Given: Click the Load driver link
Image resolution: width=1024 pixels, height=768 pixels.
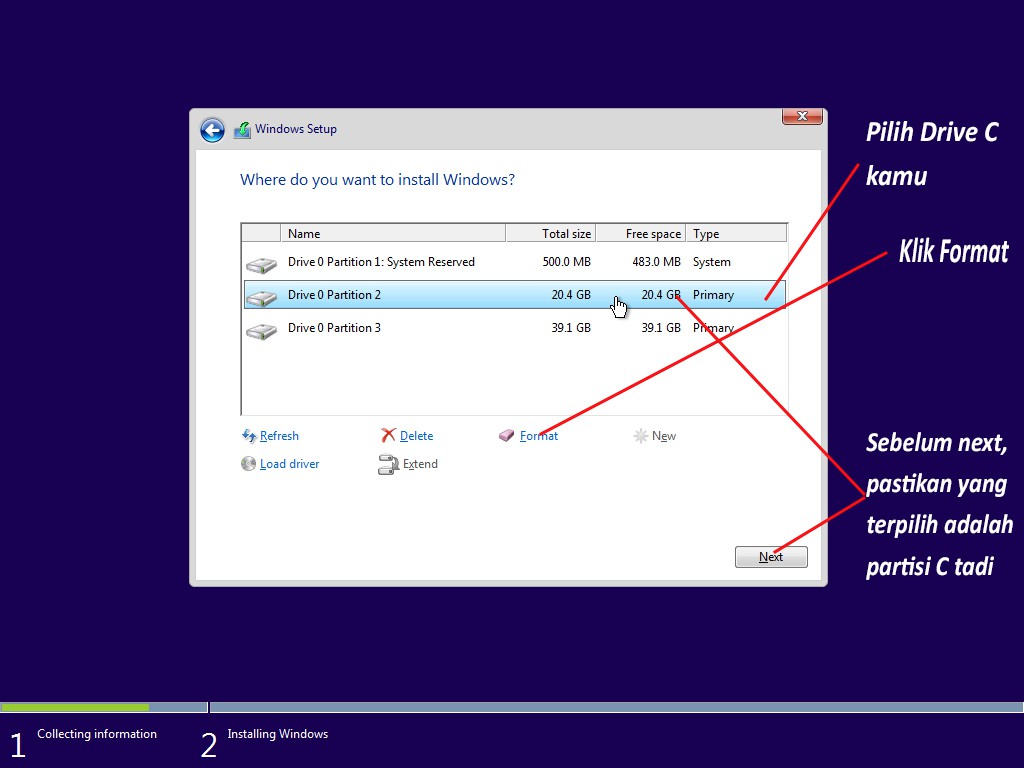Looking at the screenshot, I should (x=289, y=464).
